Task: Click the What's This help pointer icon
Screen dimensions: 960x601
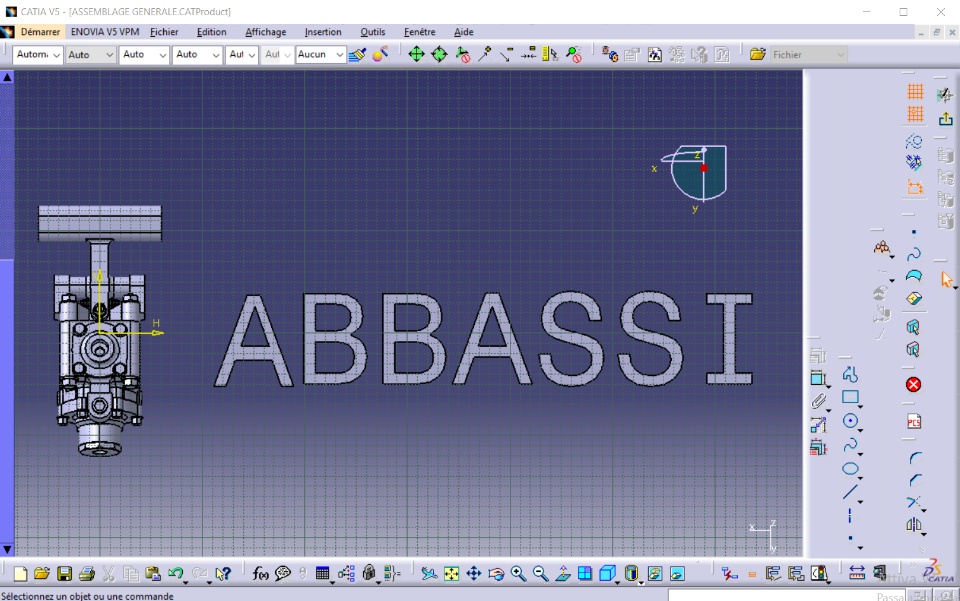Action: coord(223,573)
